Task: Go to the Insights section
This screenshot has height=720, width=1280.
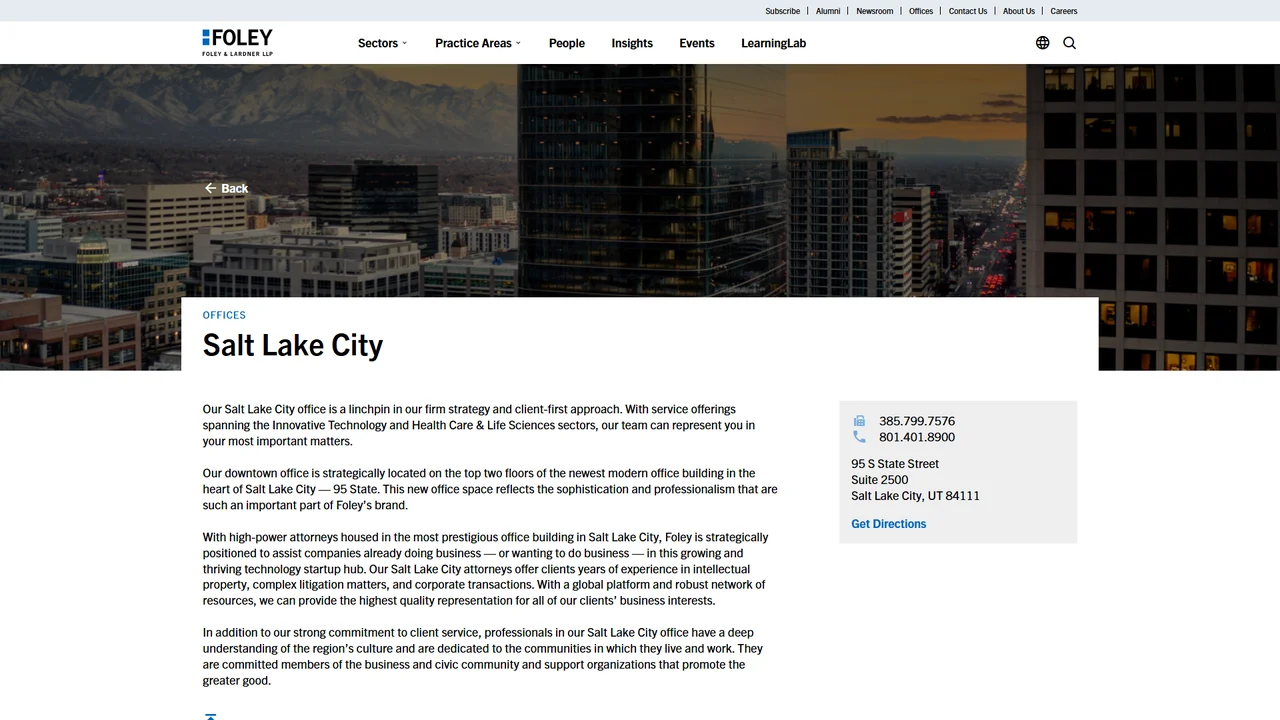Action: click(x=632, y=43)
